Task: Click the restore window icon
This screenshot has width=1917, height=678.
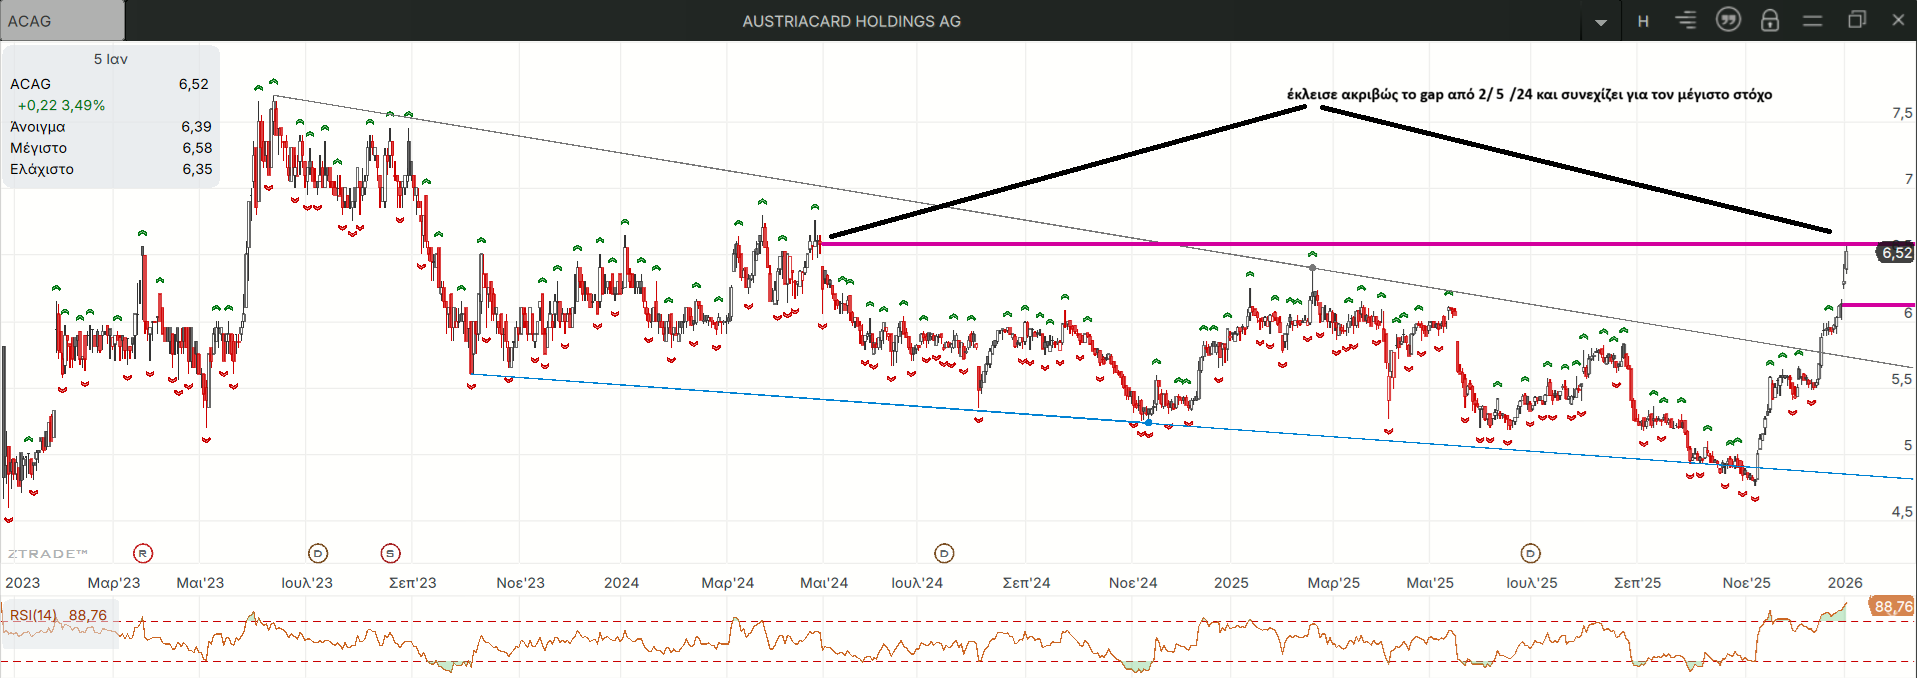Action: [x=1856, y=20]
